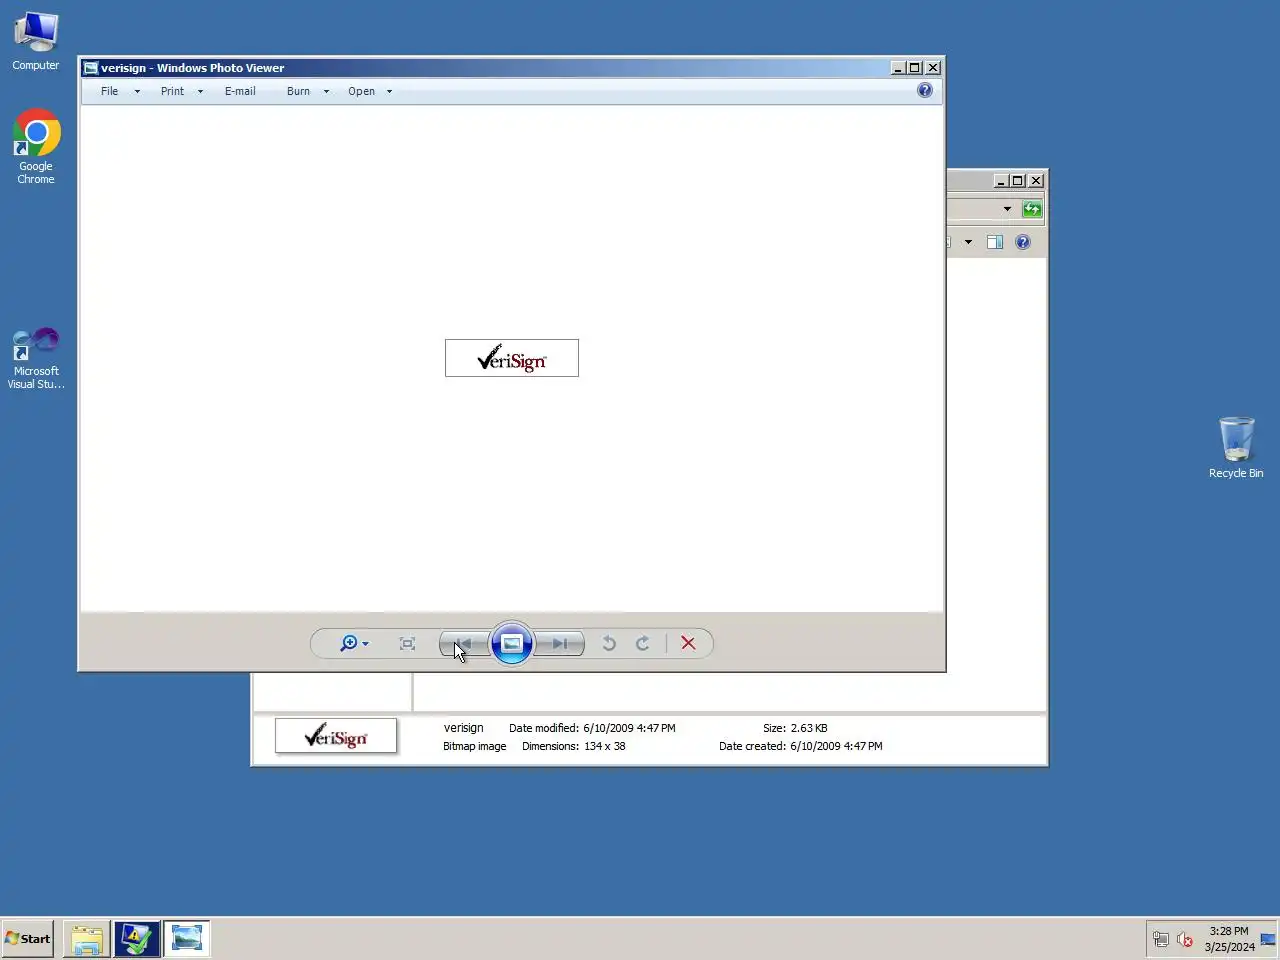Click the VeriSign image in the viewer
Viewport: 1280px width, 960px height.
(x=512, y=358)
